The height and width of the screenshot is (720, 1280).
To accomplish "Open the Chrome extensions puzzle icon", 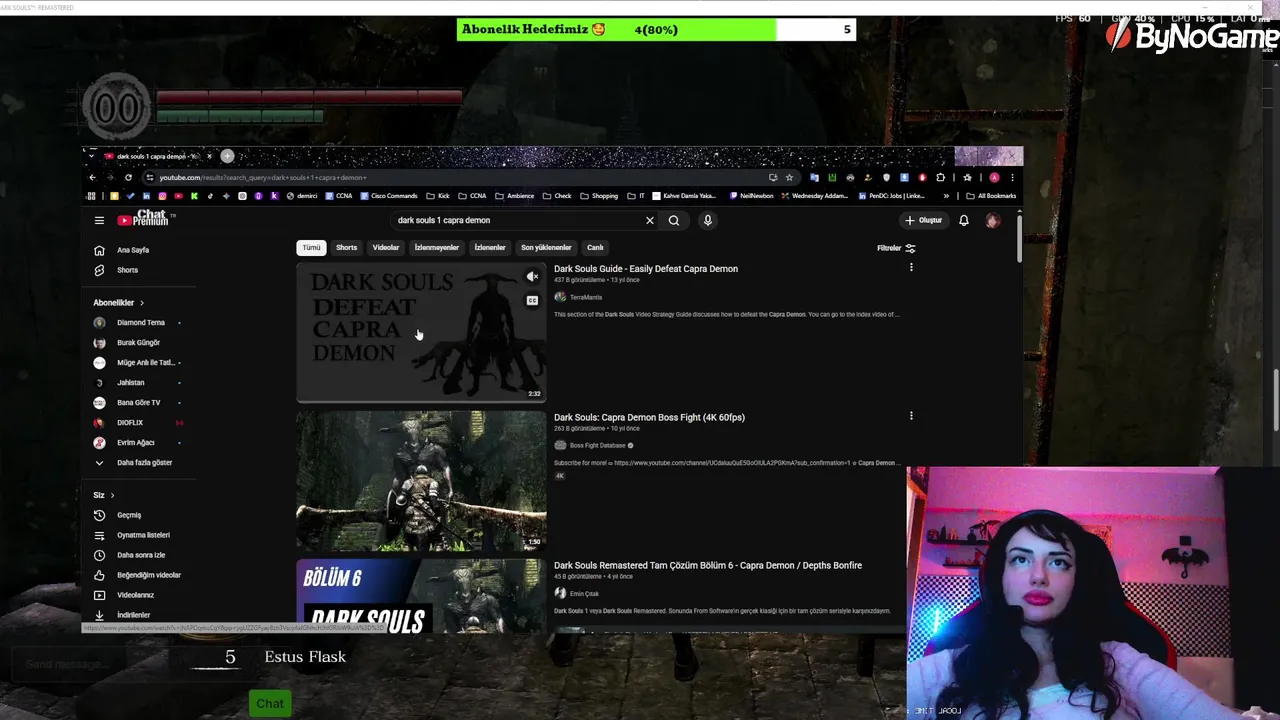I will (940, 177).
